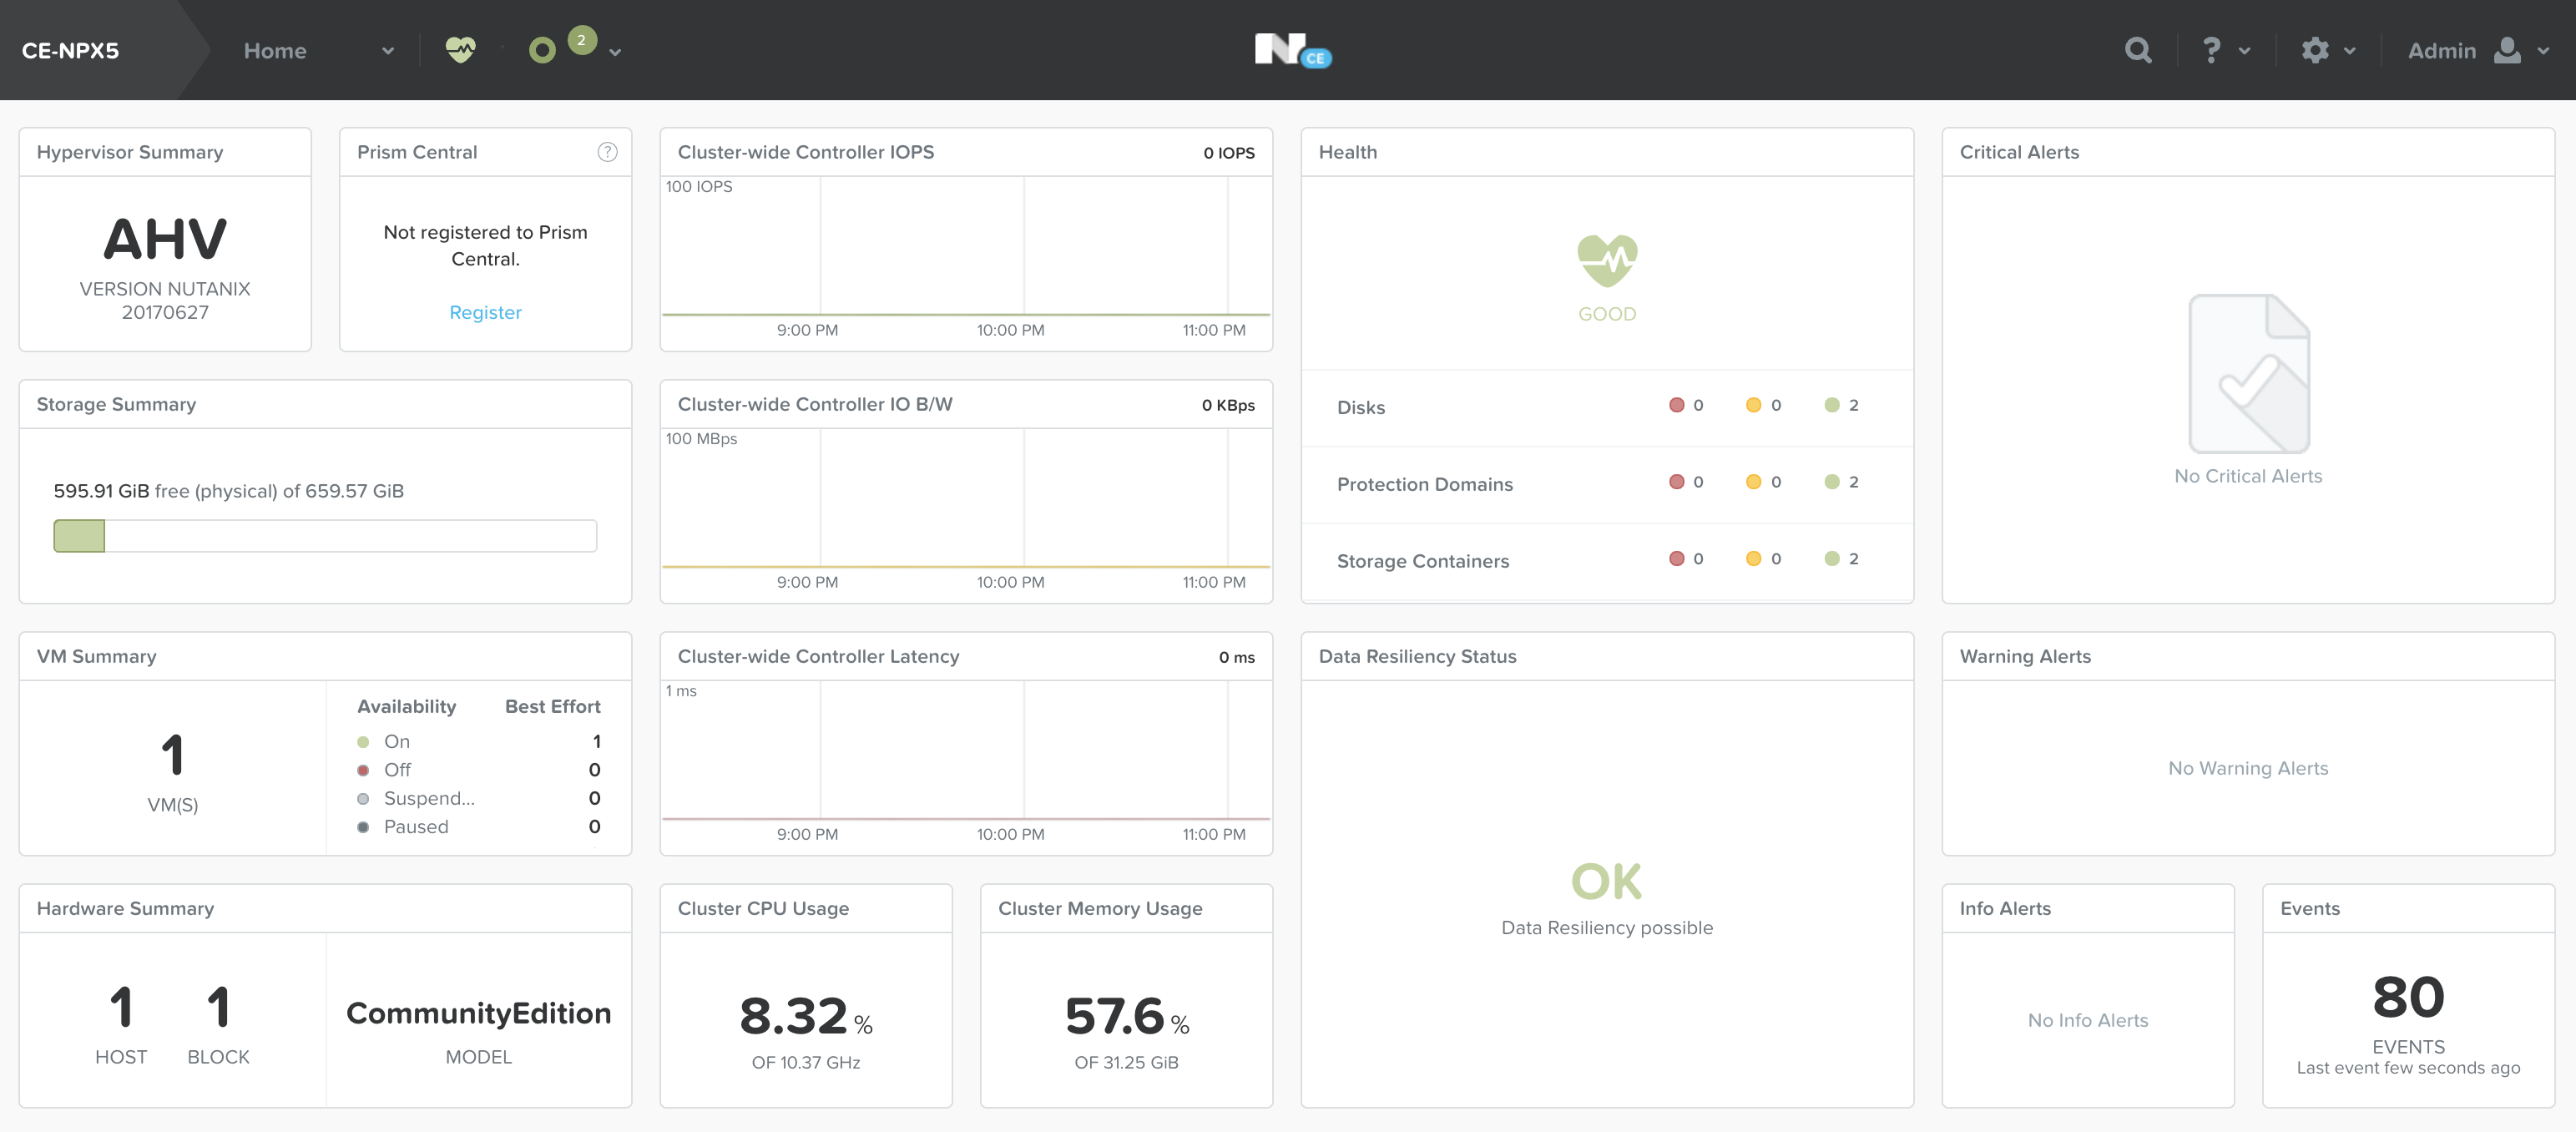Click the Availability column header
The height and width of the screenshot is (1132, 2576).
pyautogui.click(x=406, y=706)
